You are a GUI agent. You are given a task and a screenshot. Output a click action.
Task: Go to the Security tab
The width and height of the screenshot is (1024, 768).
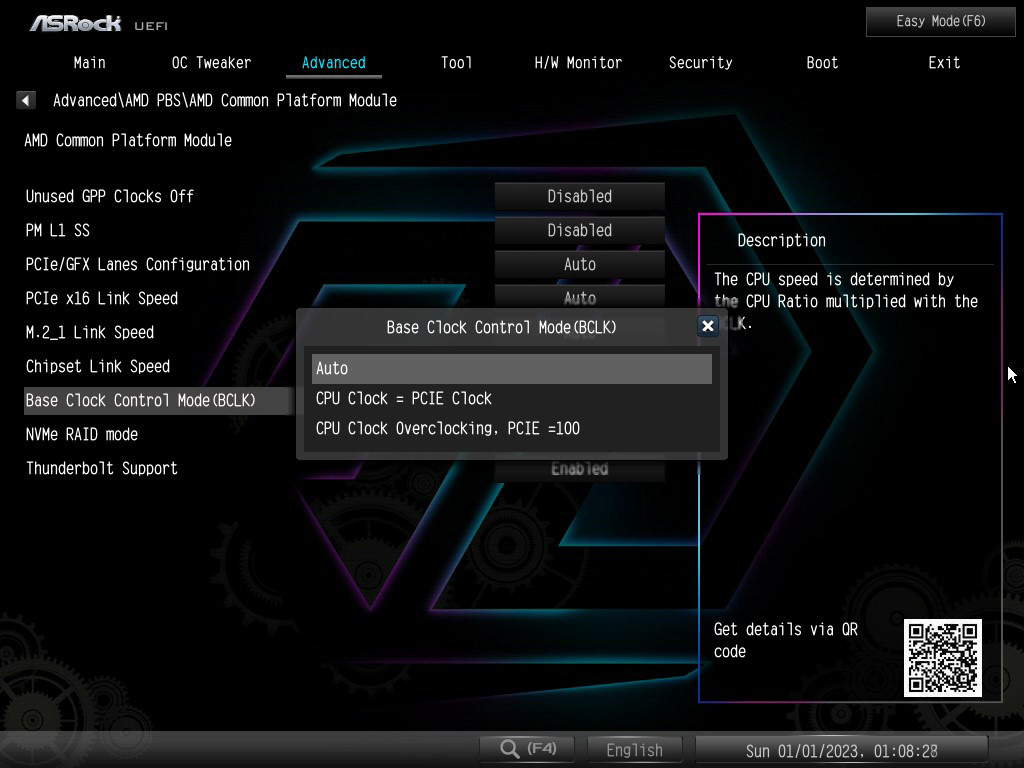pyautogui.click(x=700, y=63)
